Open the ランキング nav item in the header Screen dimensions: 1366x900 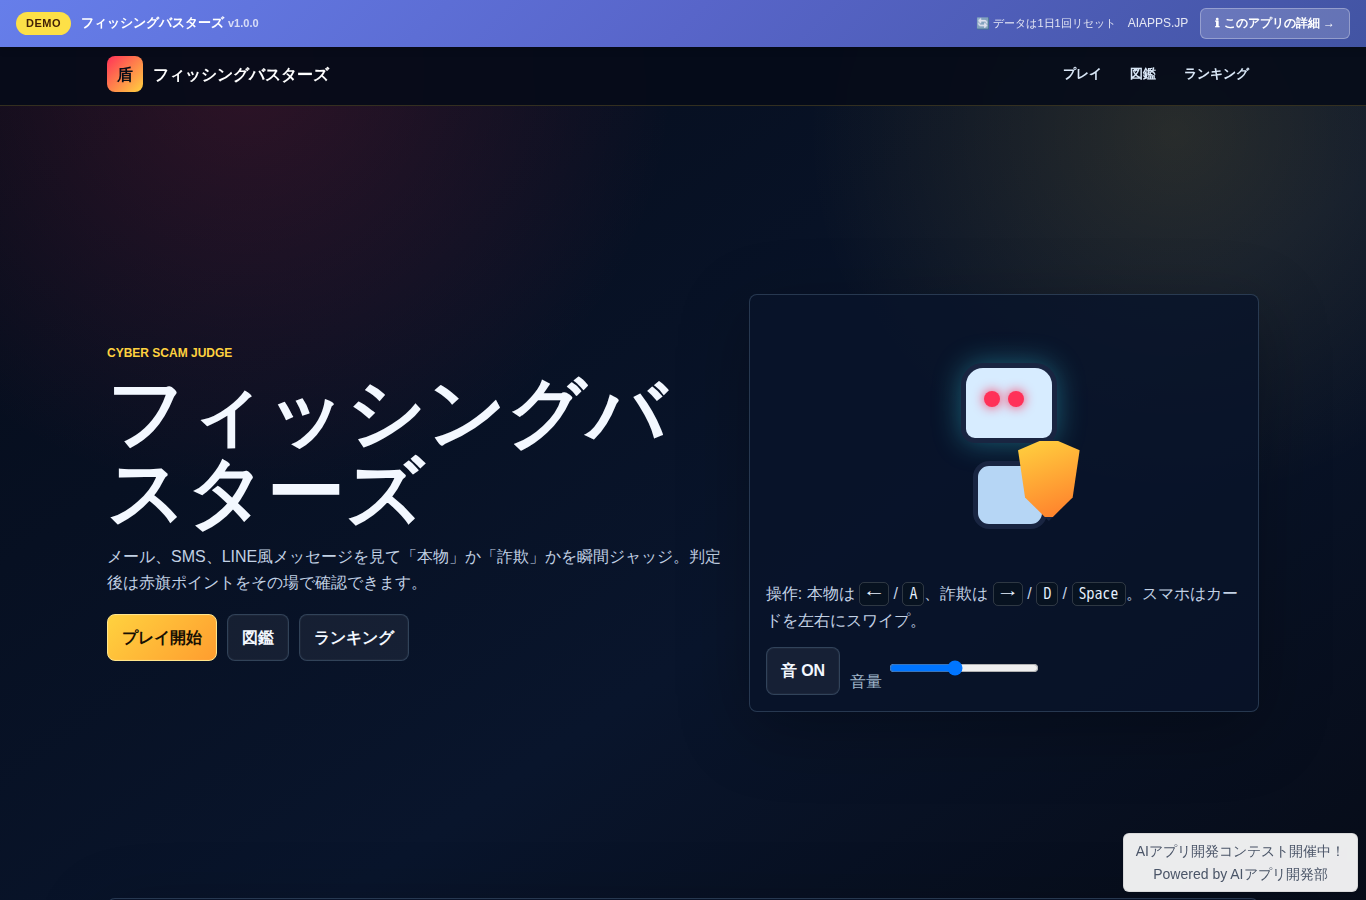pos(1216,74)
